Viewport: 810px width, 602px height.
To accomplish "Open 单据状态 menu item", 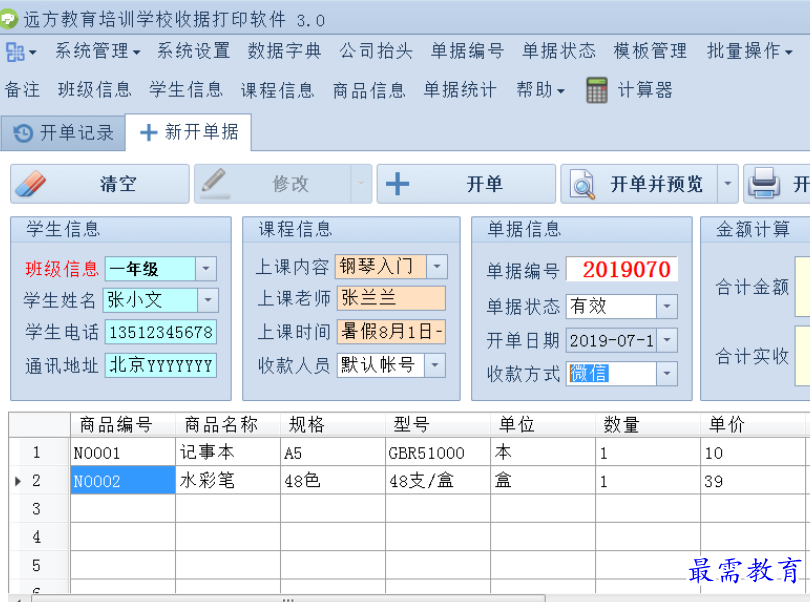I will (559, 51).
